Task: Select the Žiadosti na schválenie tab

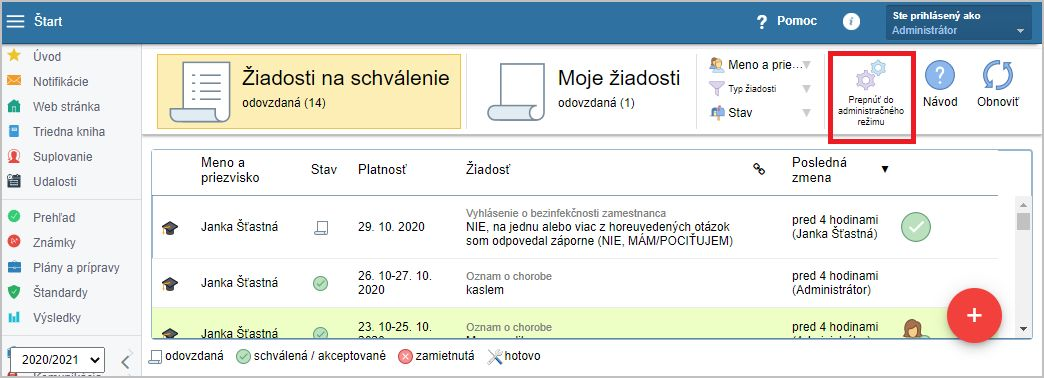Action: coord(309,91)
